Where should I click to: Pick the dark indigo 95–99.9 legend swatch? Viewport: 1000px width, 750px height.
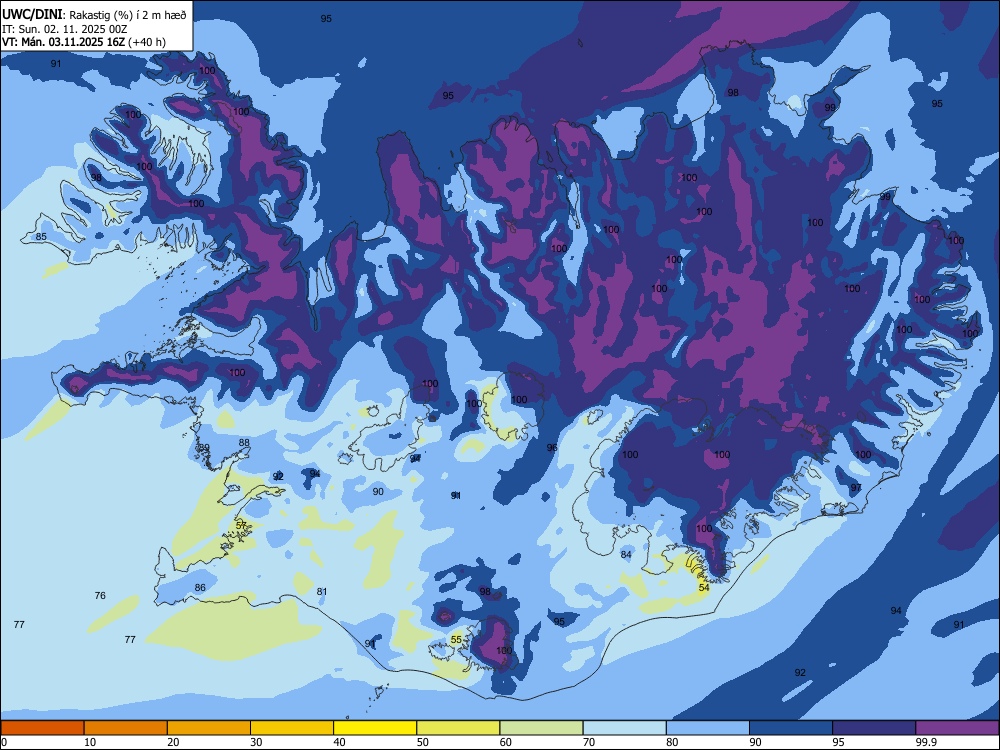tap(874, 728)
